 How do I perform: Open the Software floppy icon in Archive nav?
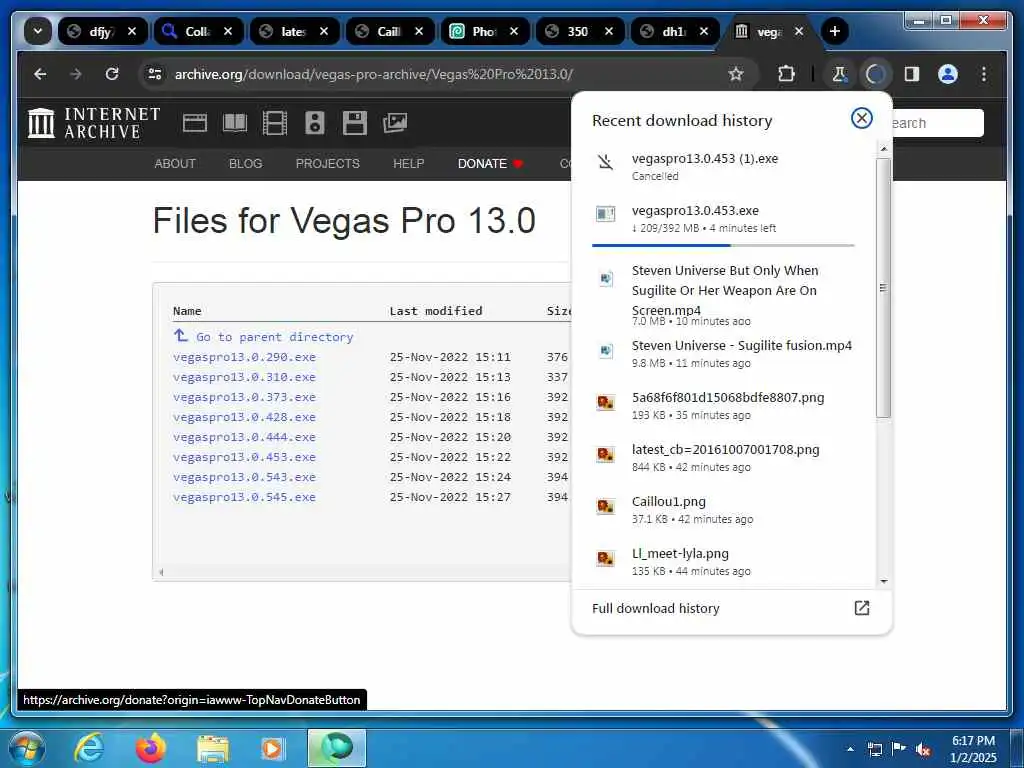pos(355,123)
